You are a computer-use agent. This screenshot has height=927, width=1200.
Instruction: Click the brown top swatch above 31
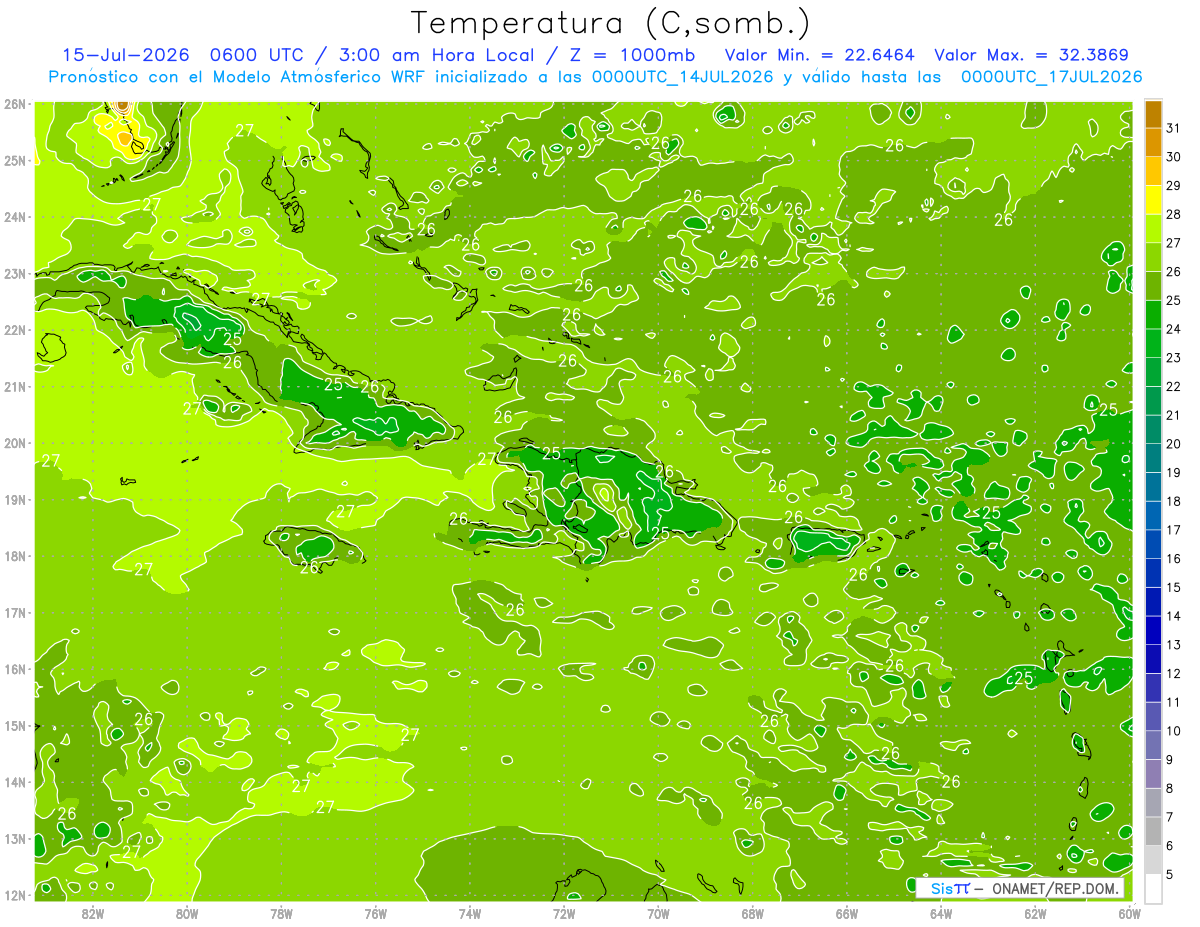coord(1153,115)
